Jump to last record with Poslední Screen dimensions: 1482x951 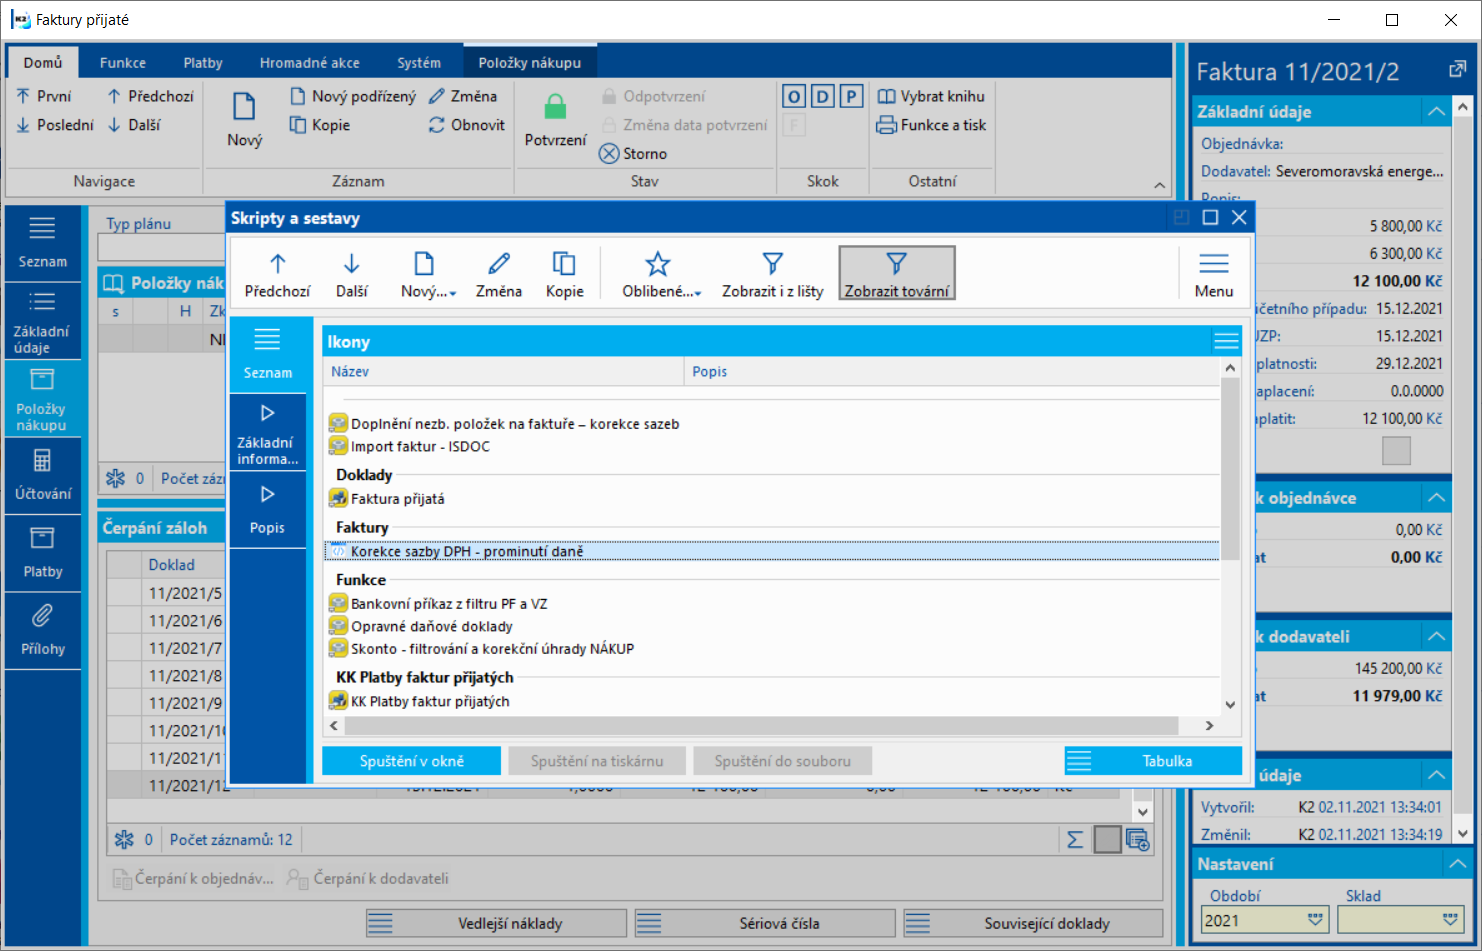point(55,125)
